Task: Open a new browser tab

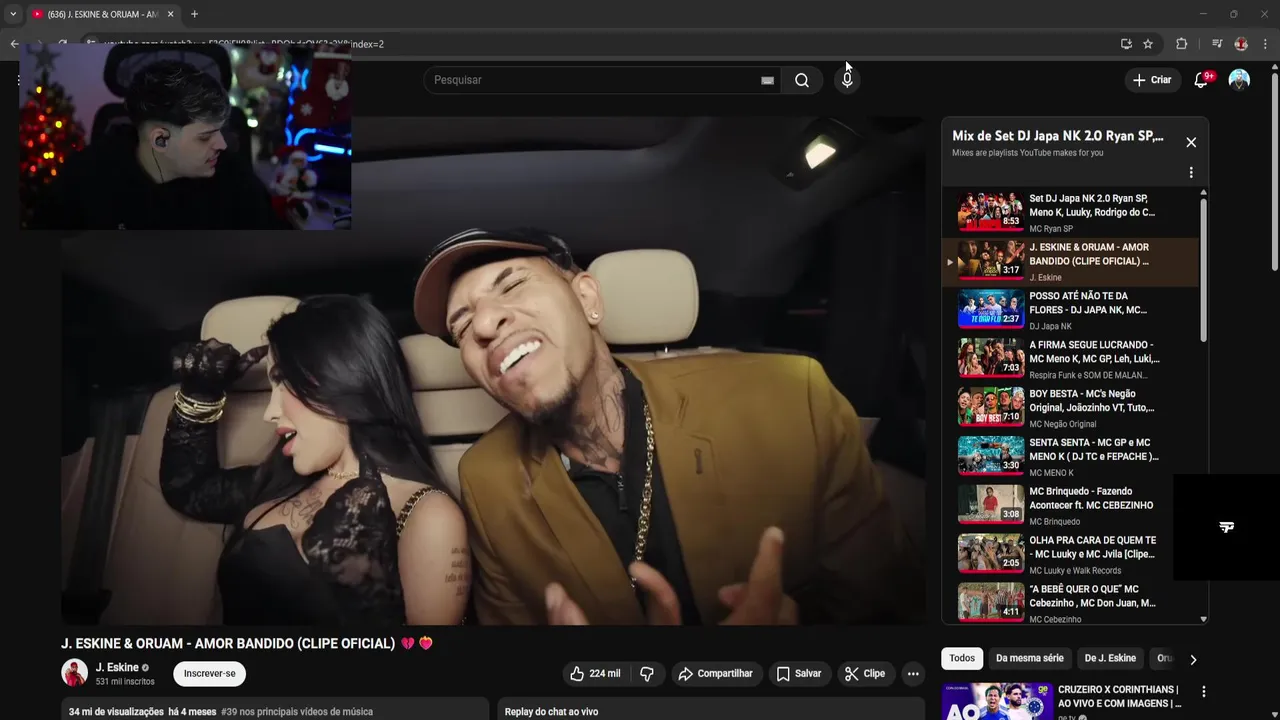Action: pos(194,14)
